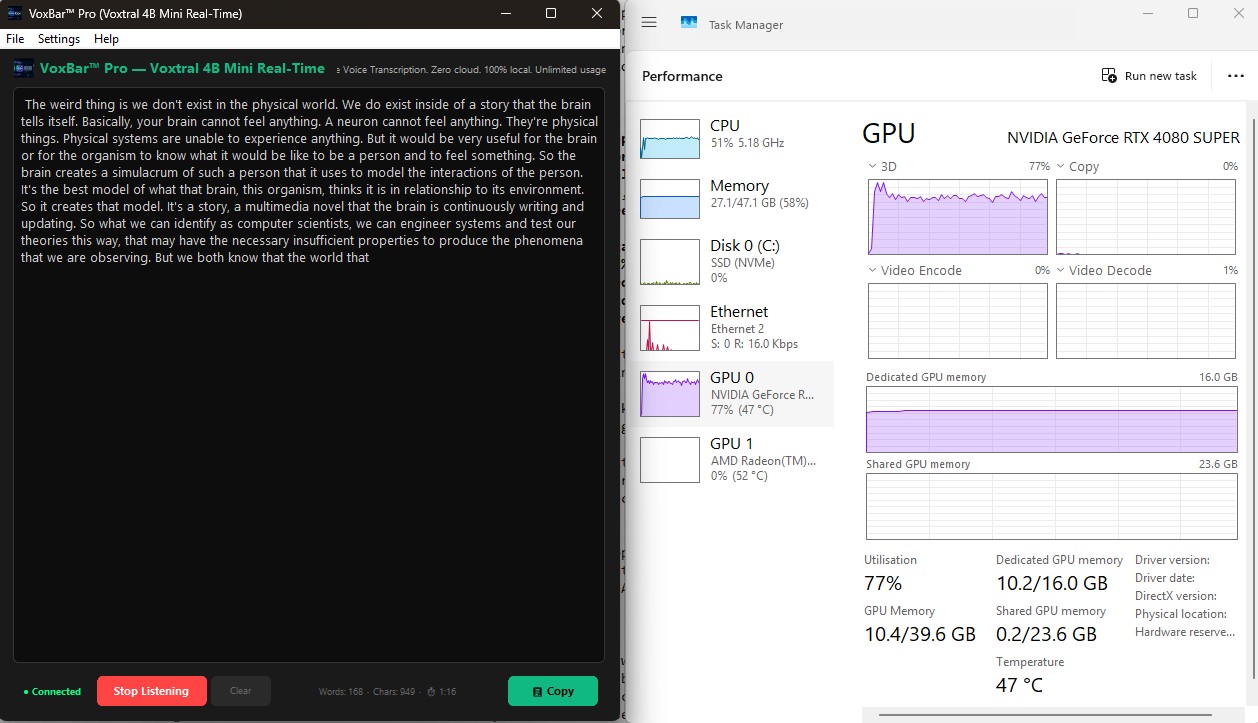Open the File menu in VoxBar
The width and height of the screenshot is (1258, 723).
[15, 38]
